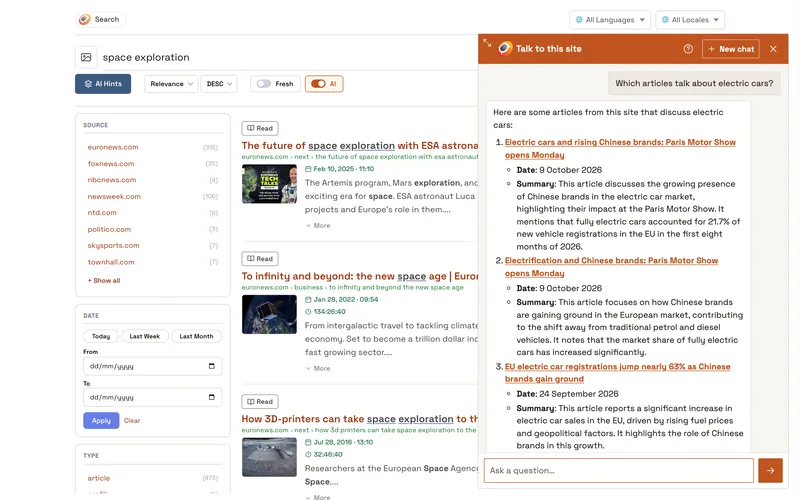The image size is (800, 500).
Task: Select the Today date filter
Action: [101, 336]
